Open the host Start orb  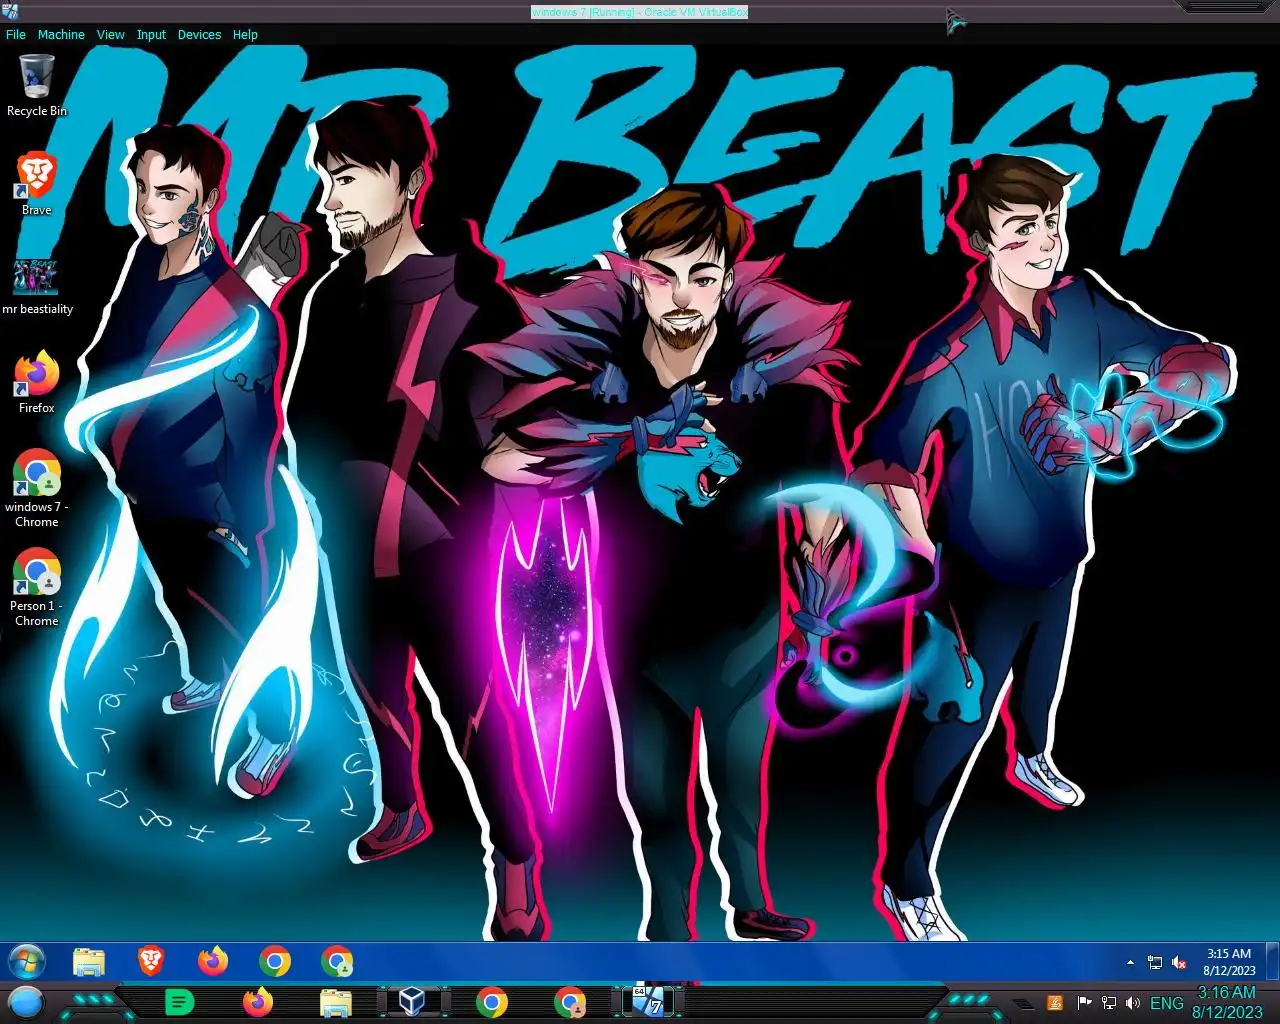[26, 1002]
